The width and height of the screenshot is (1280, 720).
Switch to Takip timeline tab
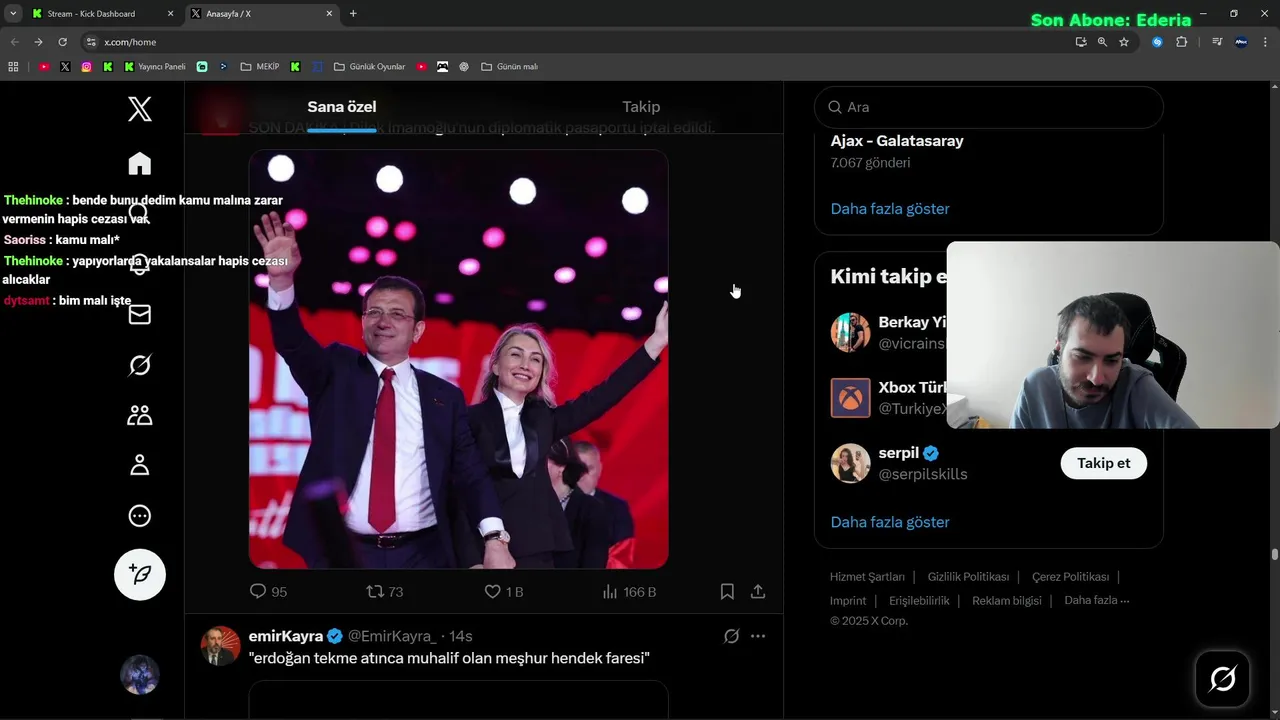coord(641,107)
